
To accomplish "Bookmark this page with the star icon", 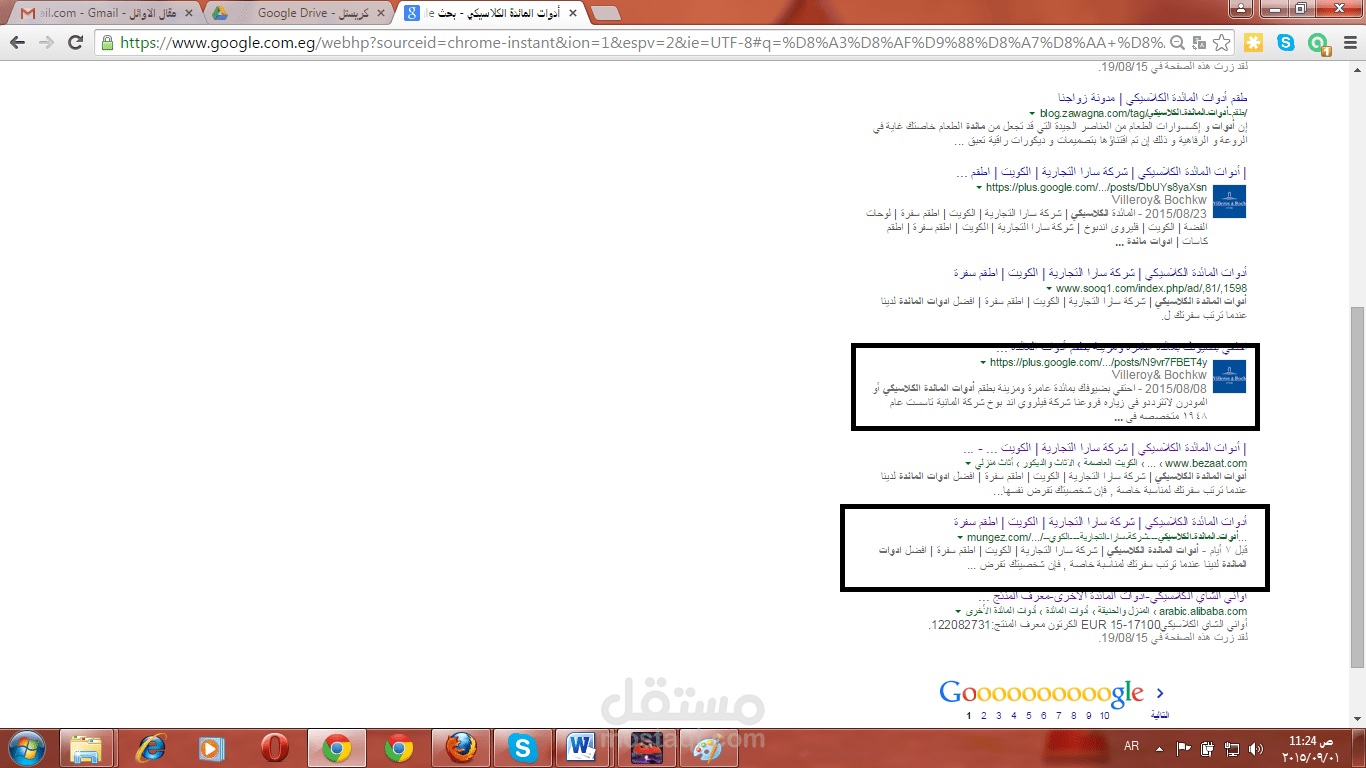I will [x=1221, y=43].
